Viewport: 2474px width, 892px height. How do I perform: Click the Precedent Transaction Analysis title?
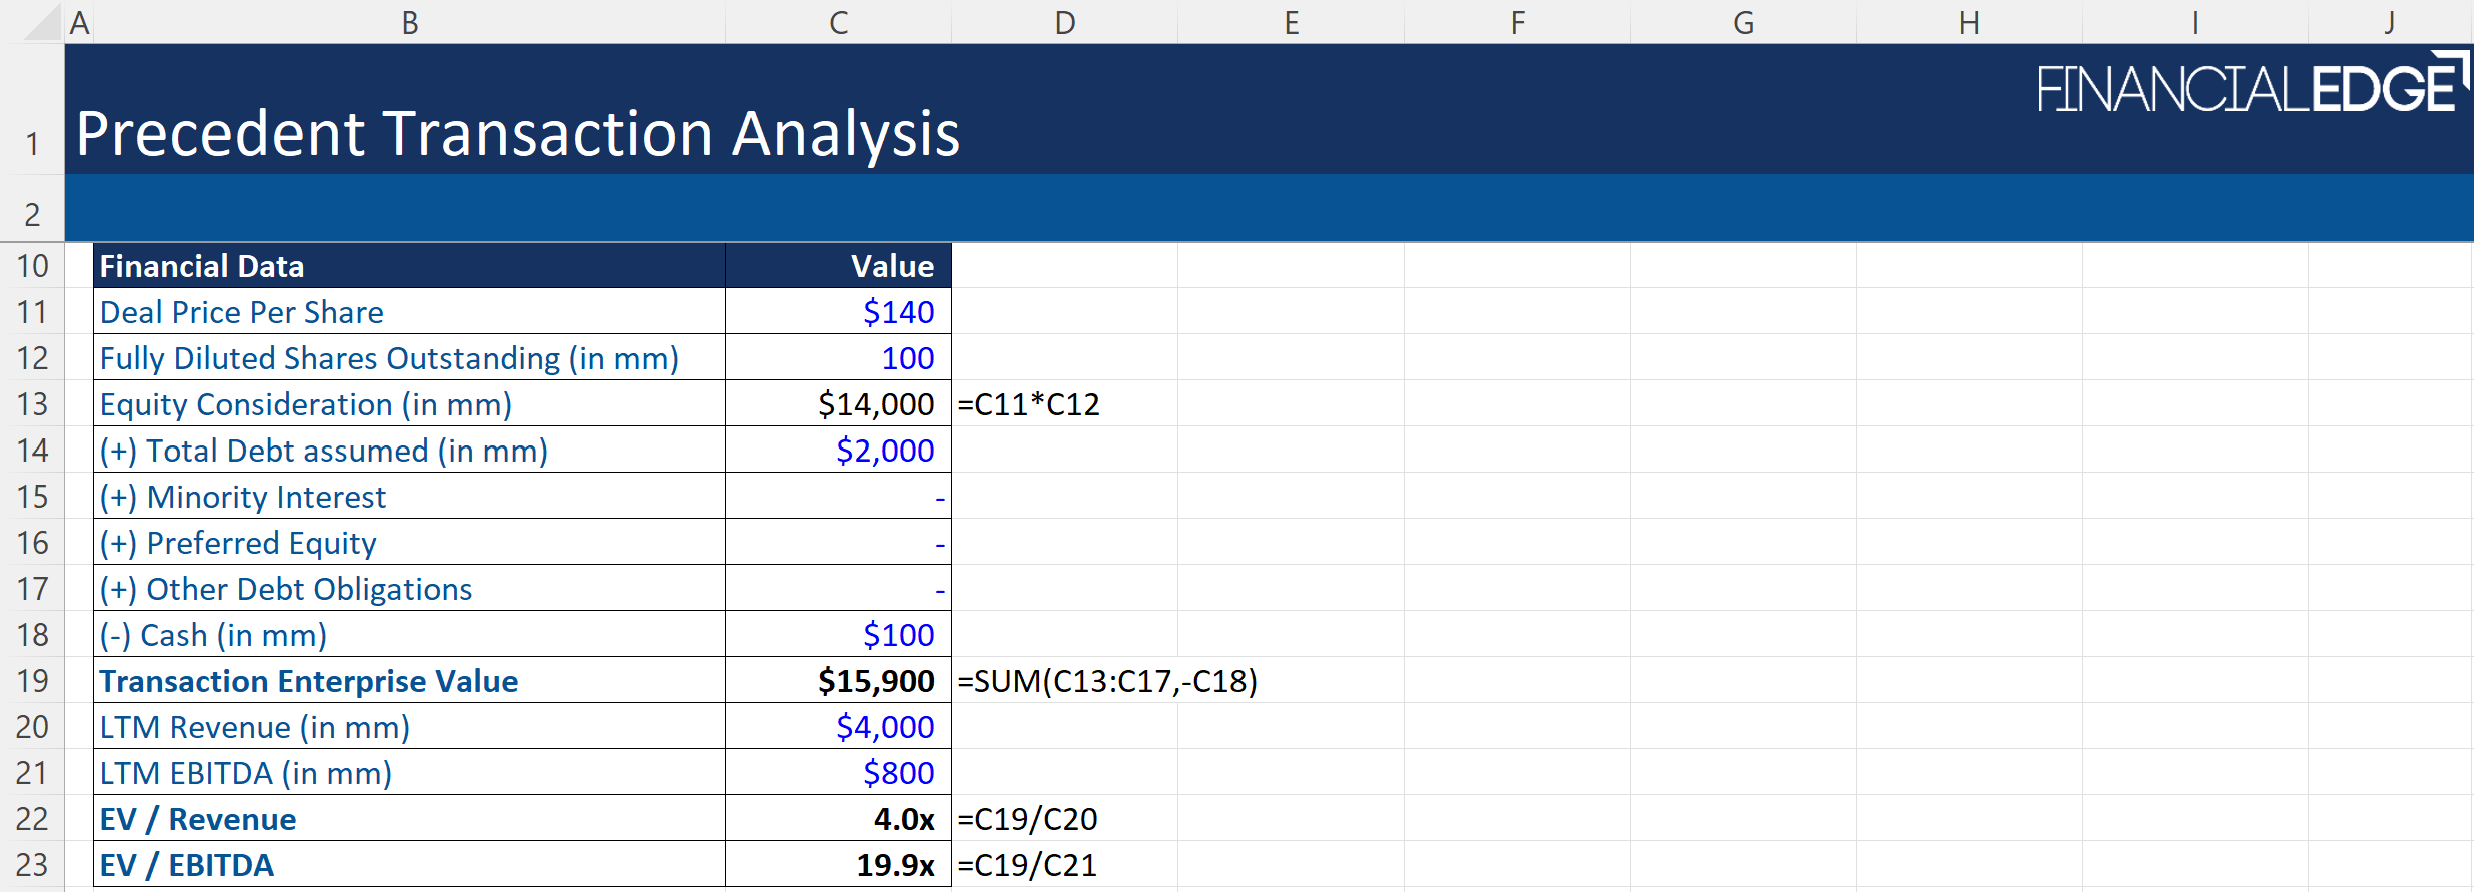[517, 133]
